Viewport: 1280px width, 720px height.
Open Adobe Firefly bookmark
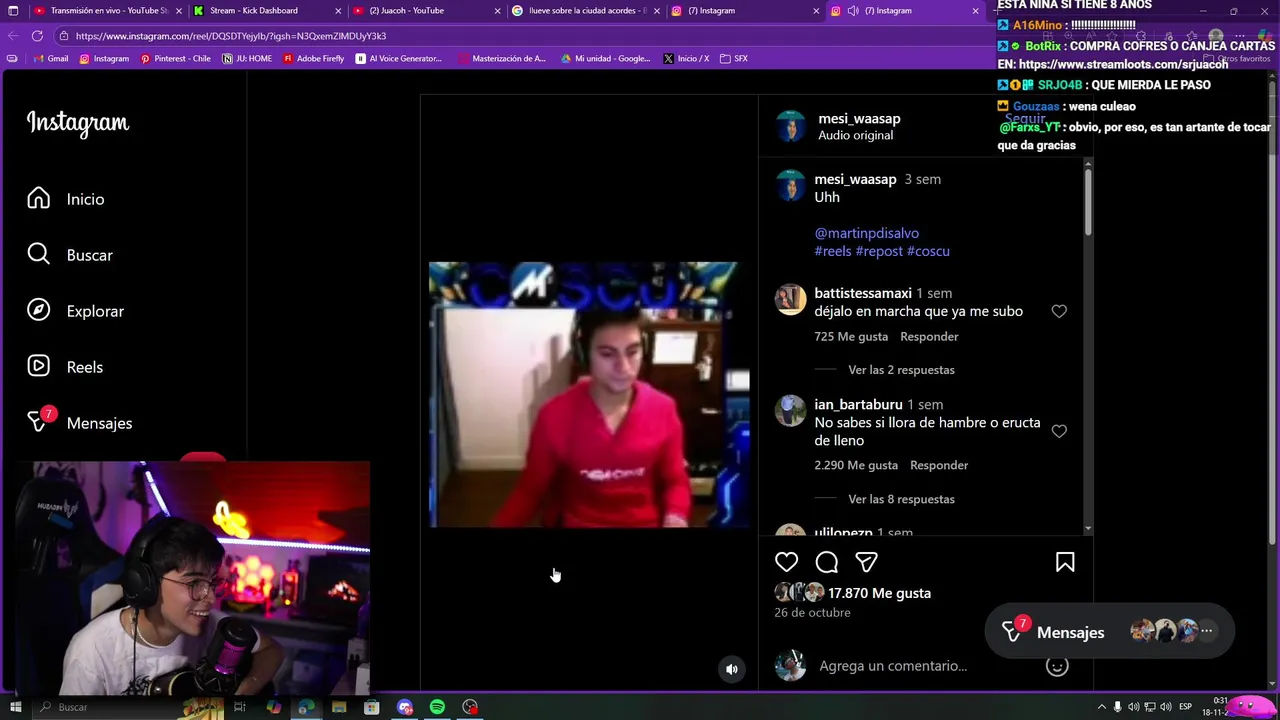point(313,59)
